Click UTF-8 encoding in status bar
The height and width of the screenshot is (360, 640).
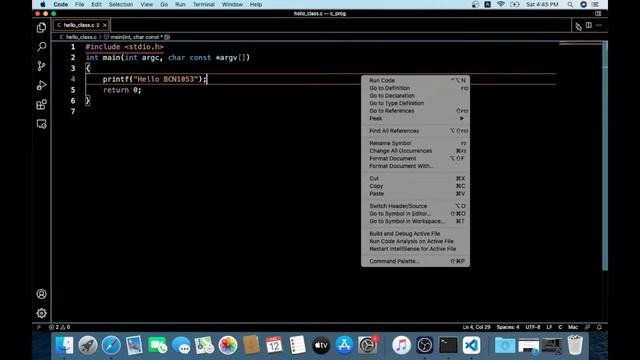click(533, 327)
